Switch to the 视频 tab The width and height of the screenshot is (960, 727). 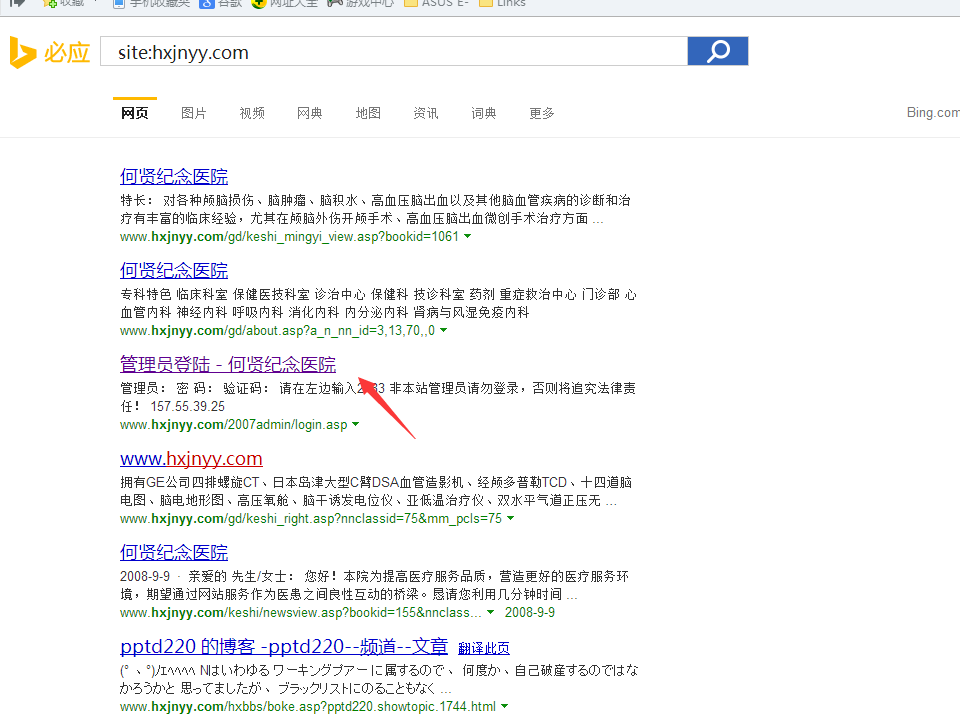pos(252,113)
